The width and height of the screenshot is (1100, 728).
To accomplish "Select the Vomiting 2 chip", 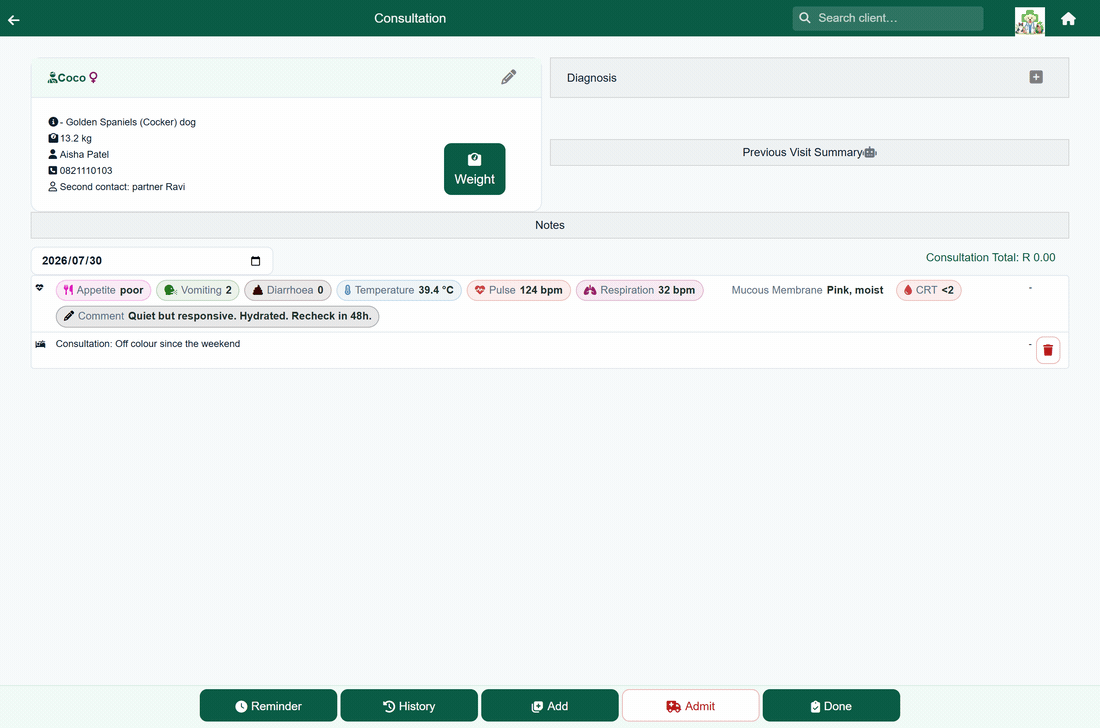I will tap(198, 290).
